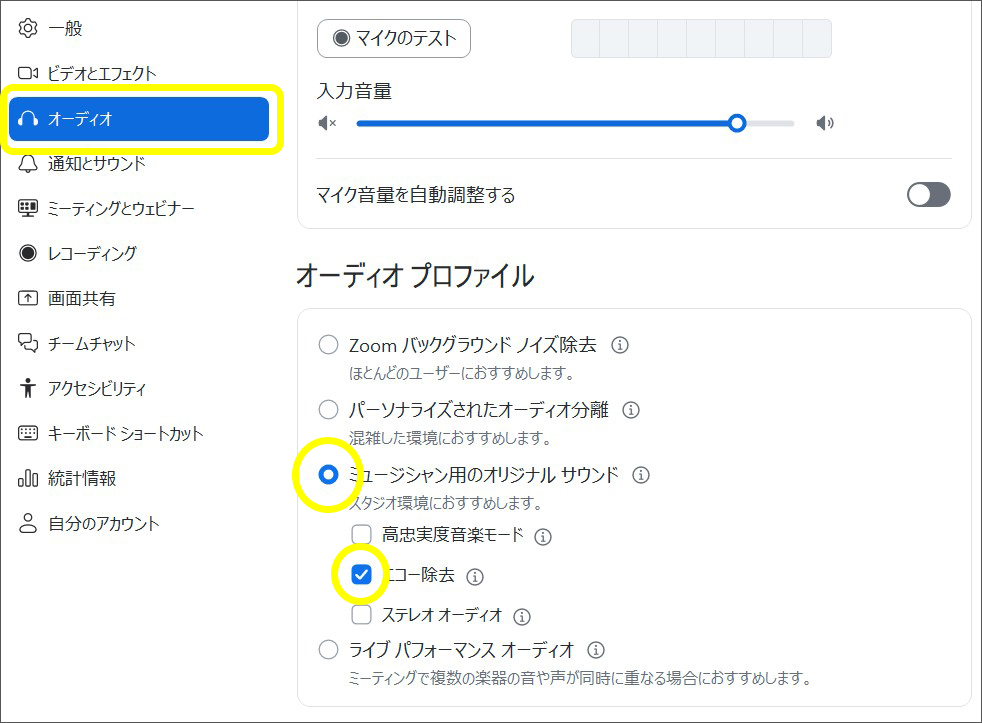Enable マイク音量を自動調整する toggle switch
Image resolution: width=982 pixels, height=723 pixels.
[928, 195]
